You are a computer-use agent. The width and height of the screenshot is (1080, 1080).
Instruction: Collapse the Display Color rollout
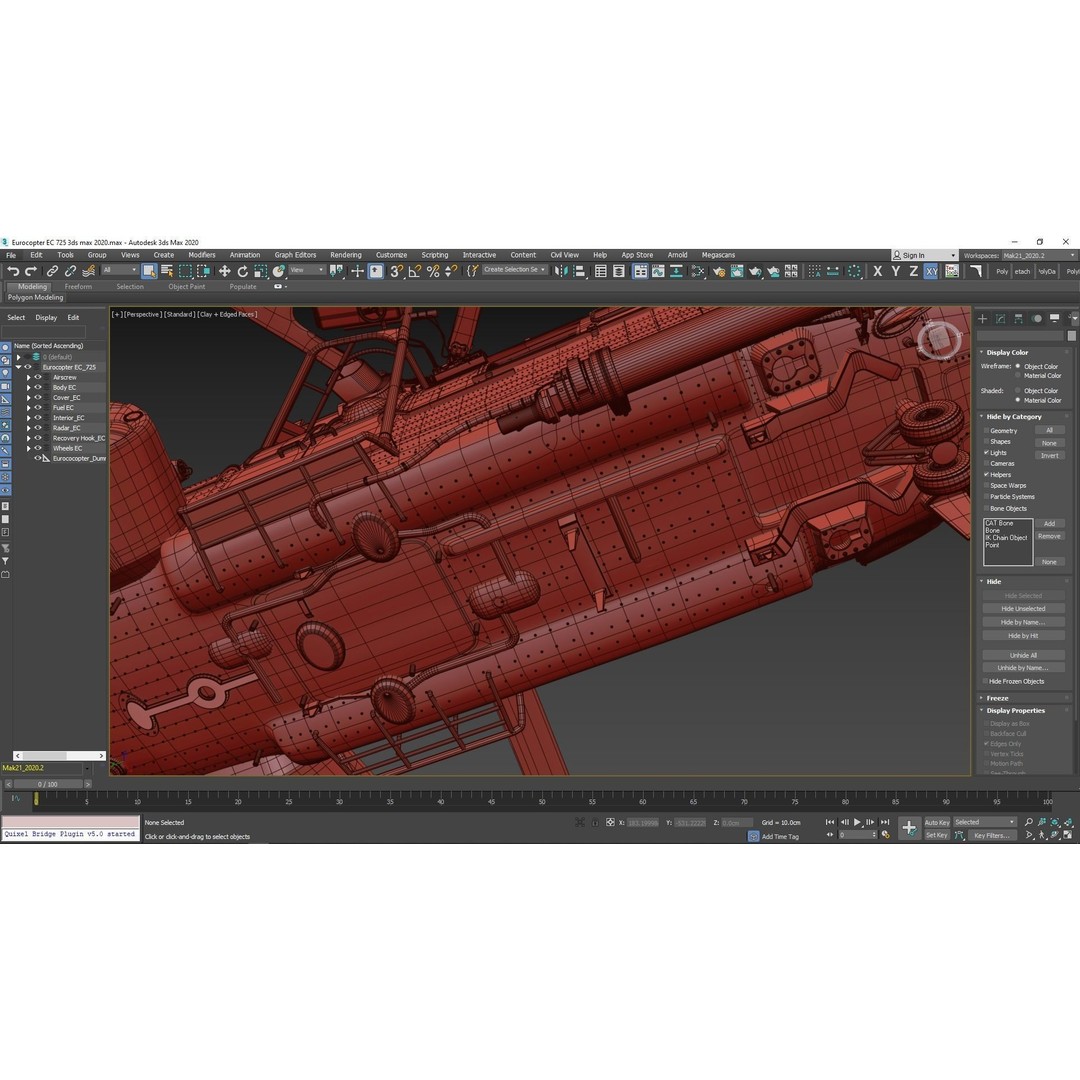[x=1007, y=352]
